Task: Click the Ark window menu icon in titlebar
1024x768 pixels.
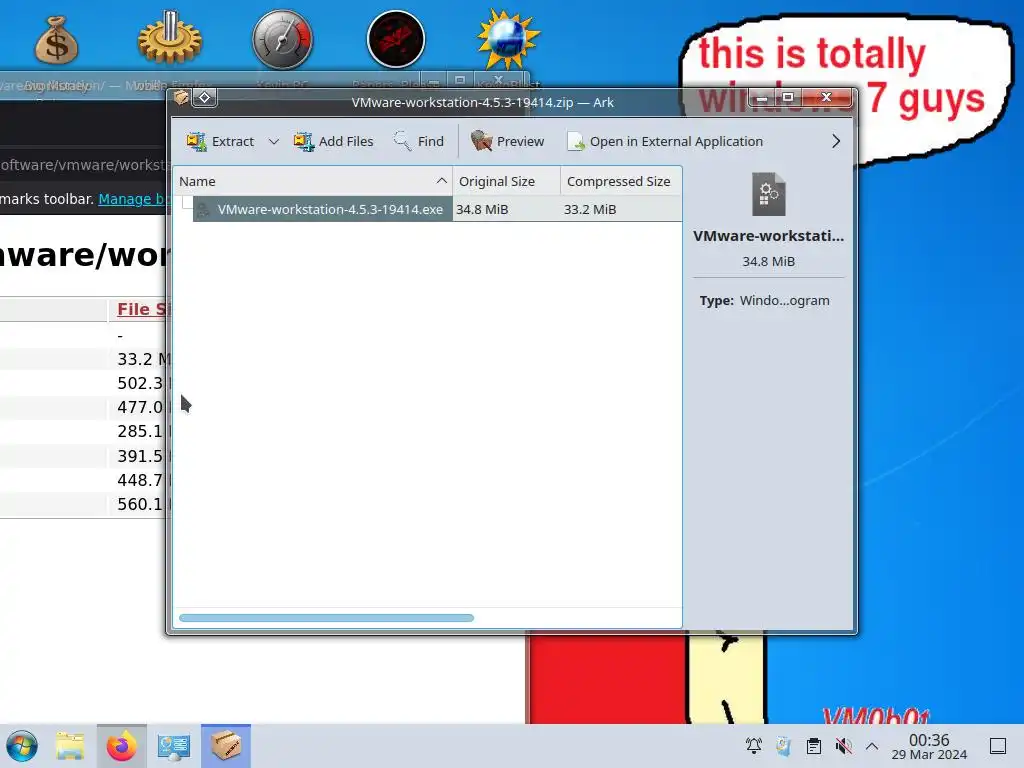Action: click(x=181, y=97)
